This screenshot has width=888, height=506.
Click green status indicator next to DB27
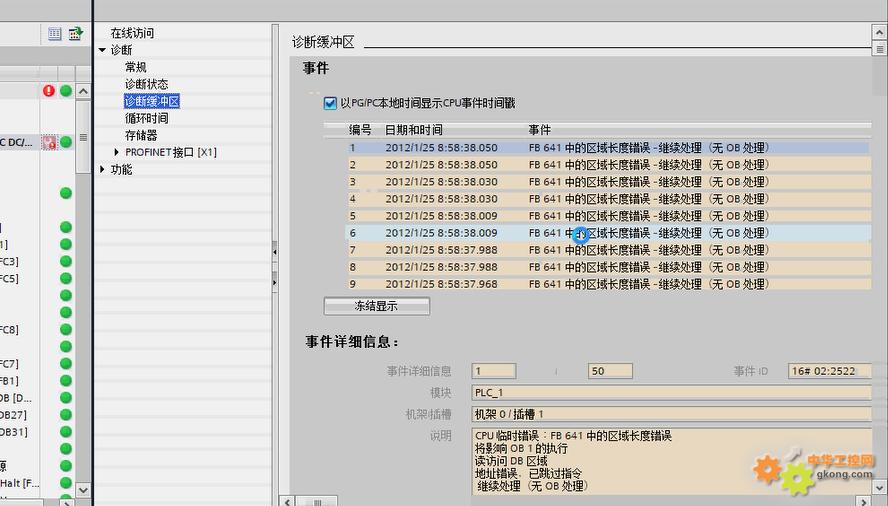[x=66, y=415]
